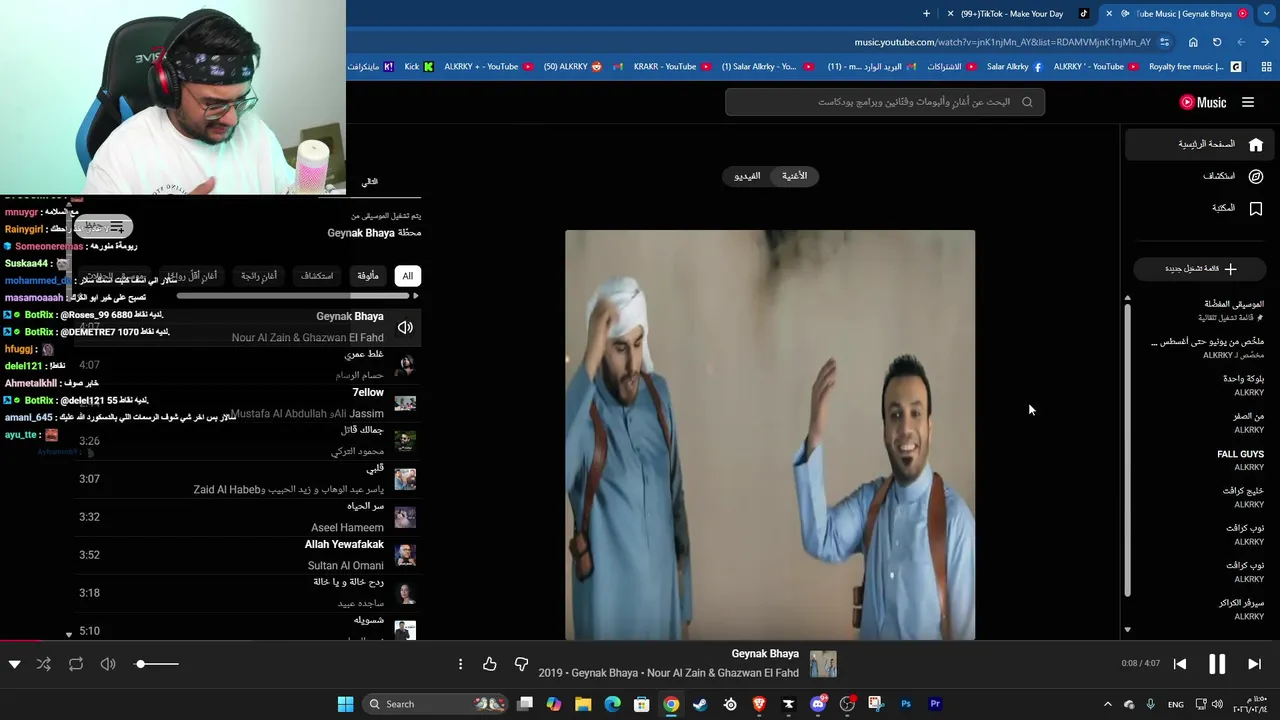Screen dimensions: 1280x720
Task: Open the site settings icon by the URL
Action: 1164,42
